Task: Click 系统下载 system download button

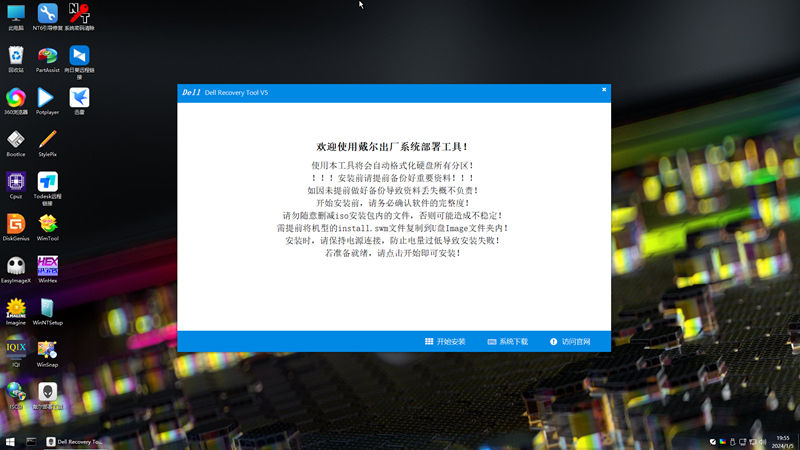Action: click(508, 341)
